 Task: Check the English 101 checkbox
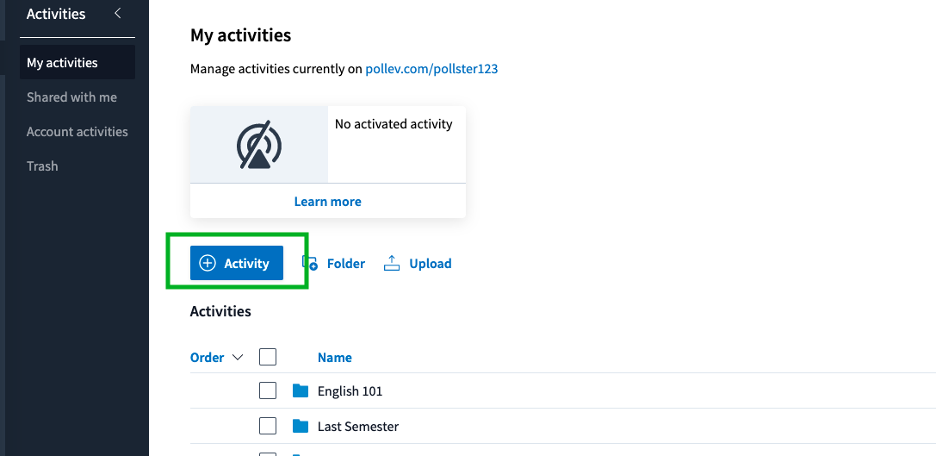click(268, 391)
